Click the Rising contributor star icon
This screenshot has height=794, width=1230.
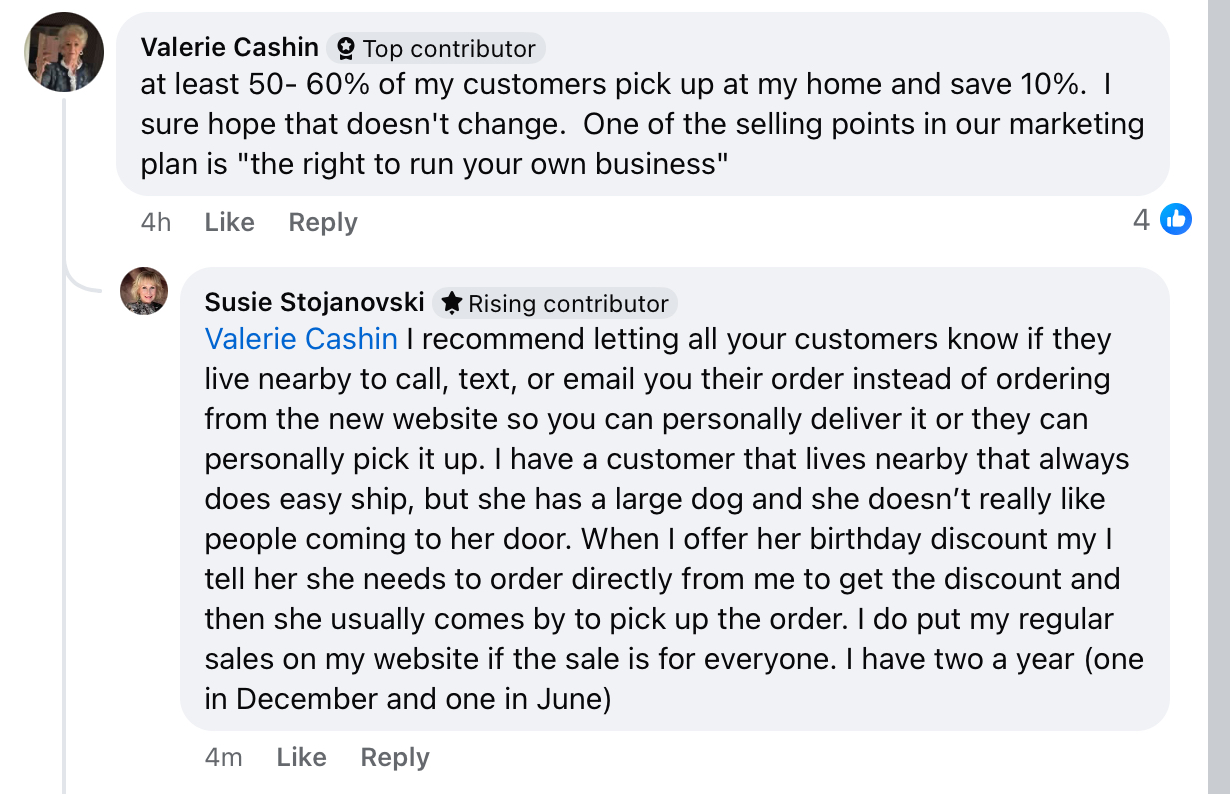[x=451, y=303]
